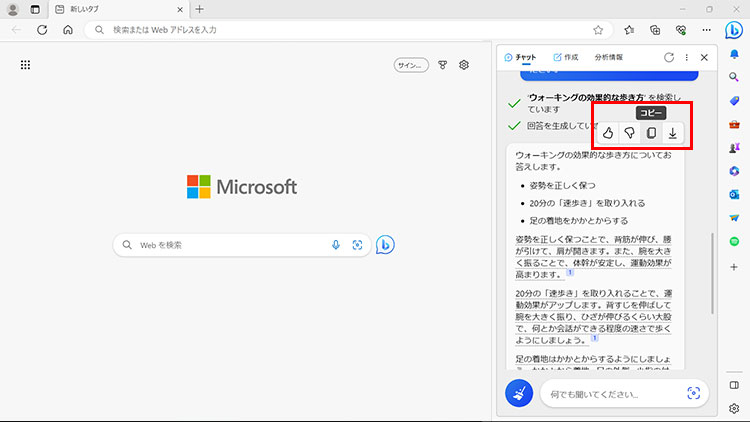Viewport: 750px width, 422px height.
Task: Refresh the Copilot chat panel
Action: tap(668, 58)
